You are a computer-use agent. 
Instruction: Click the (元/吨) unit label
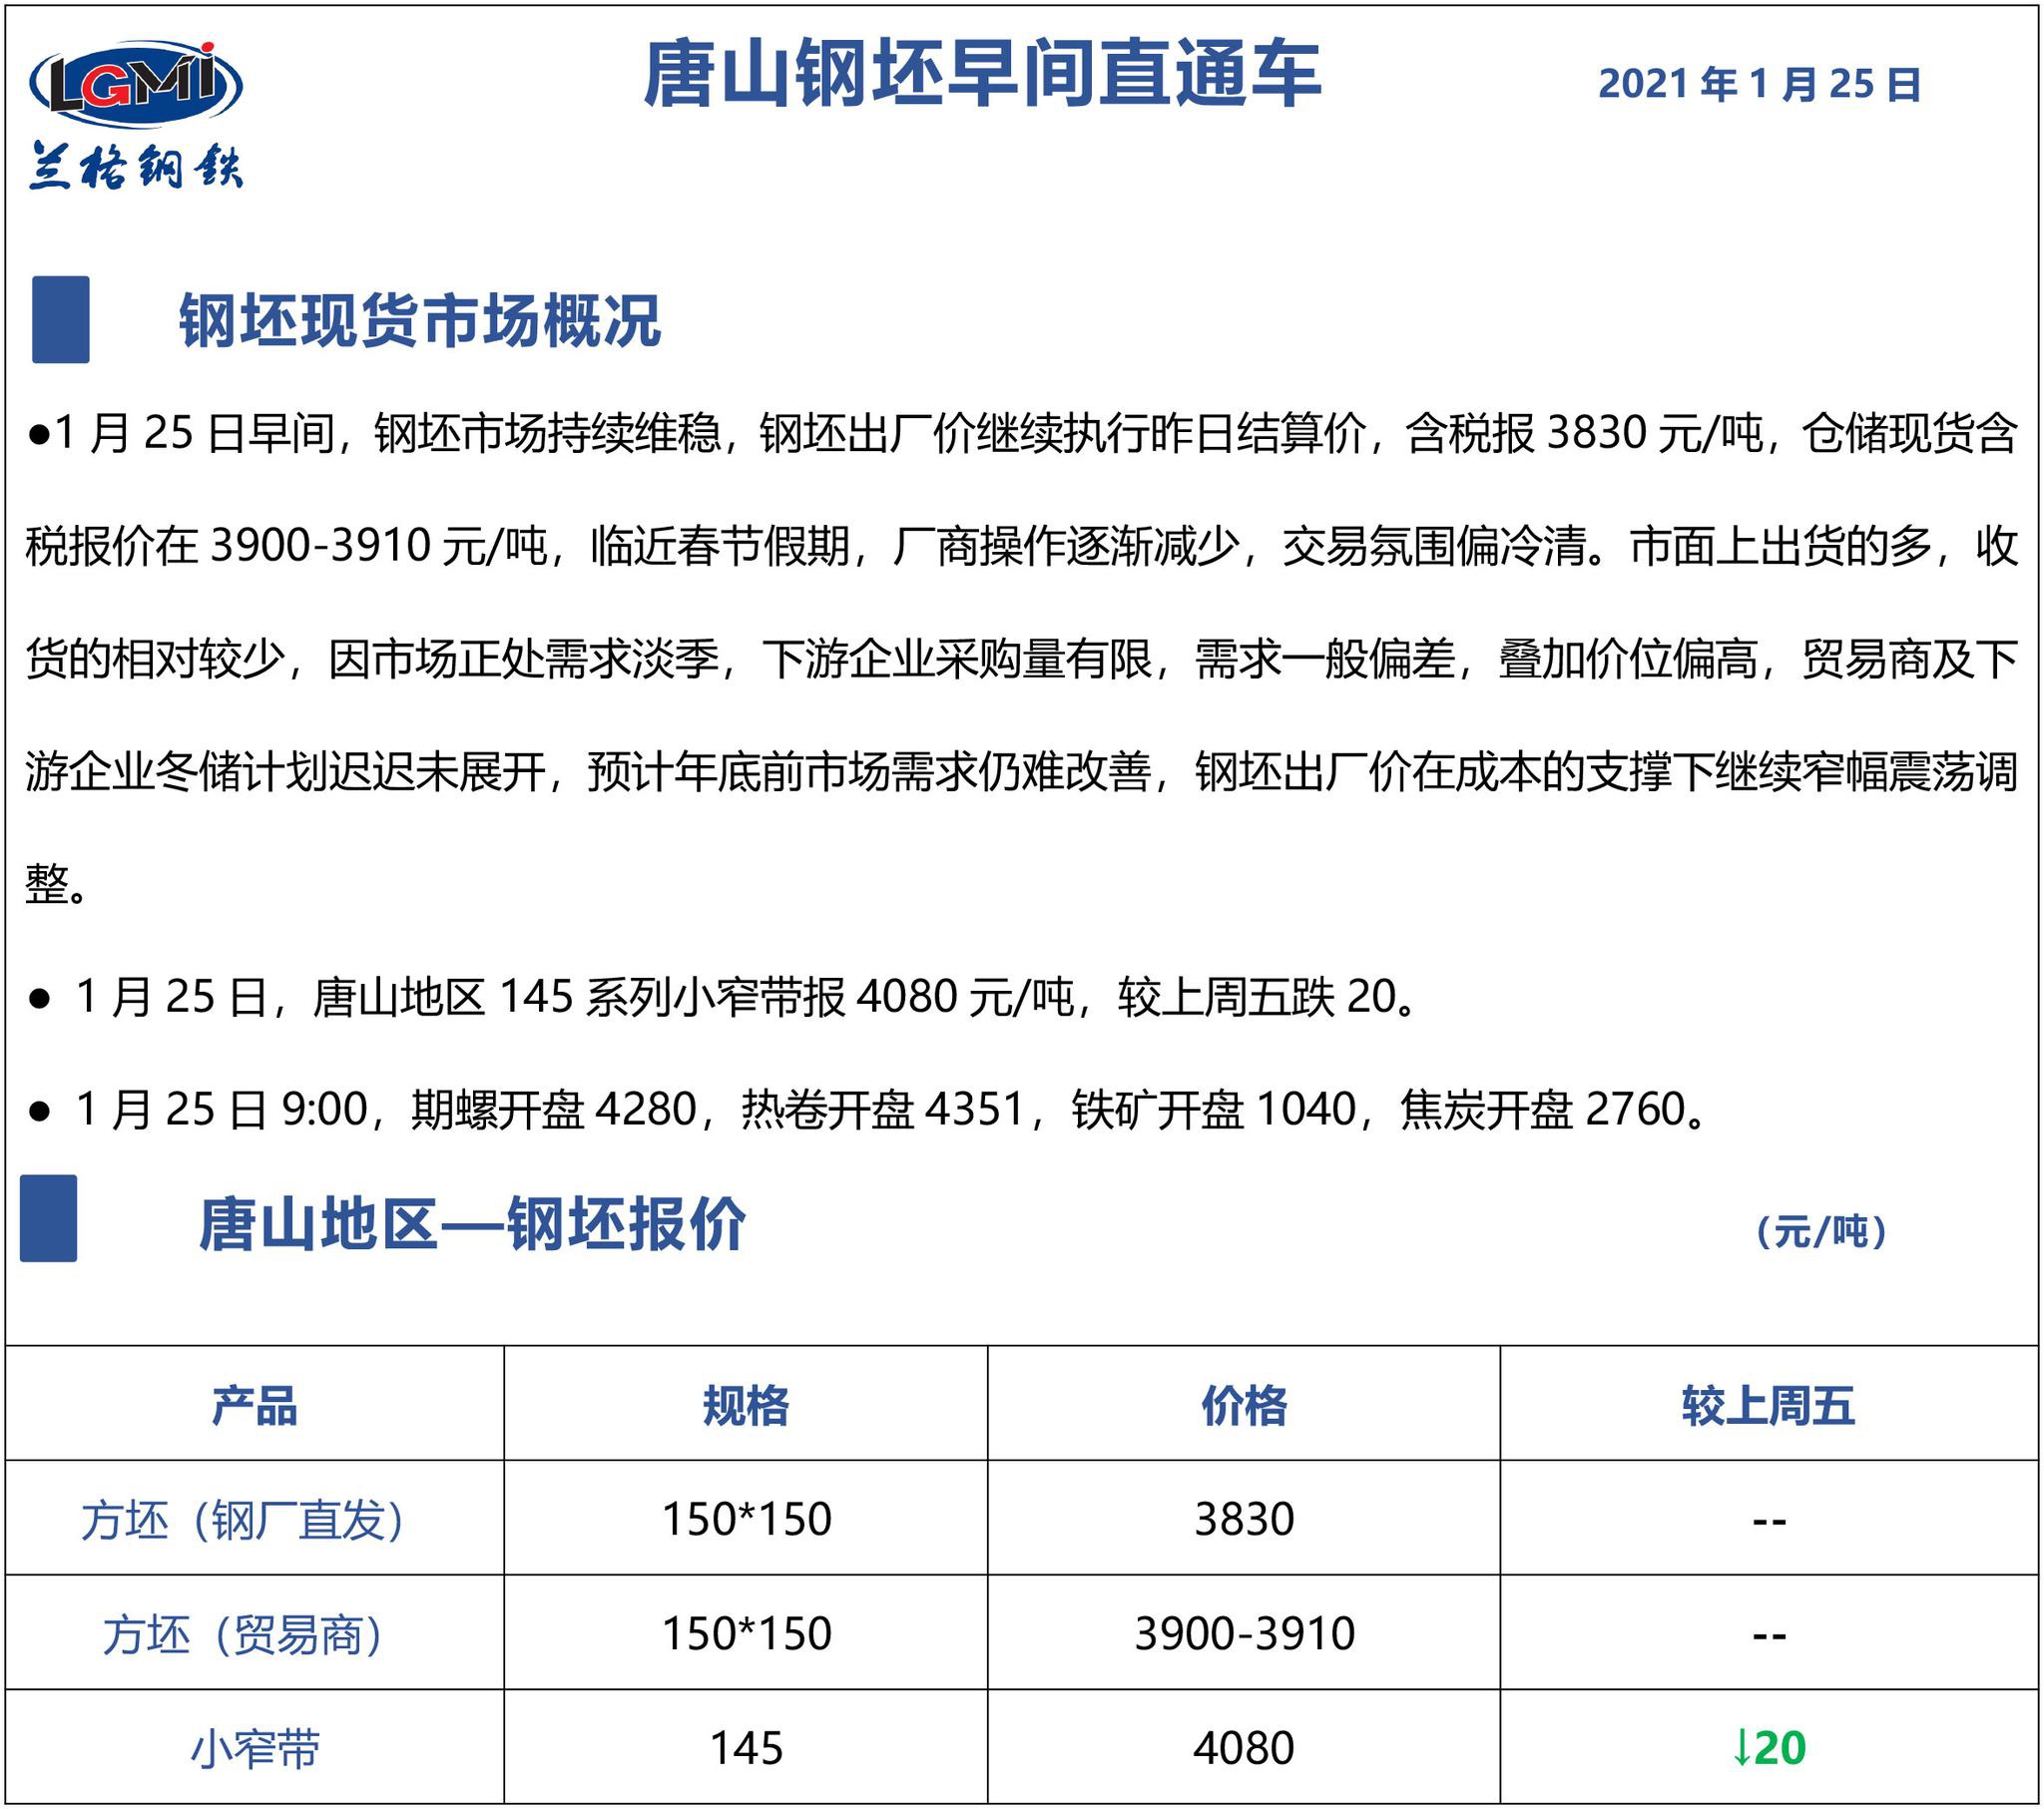[x=1820, y=1231]
